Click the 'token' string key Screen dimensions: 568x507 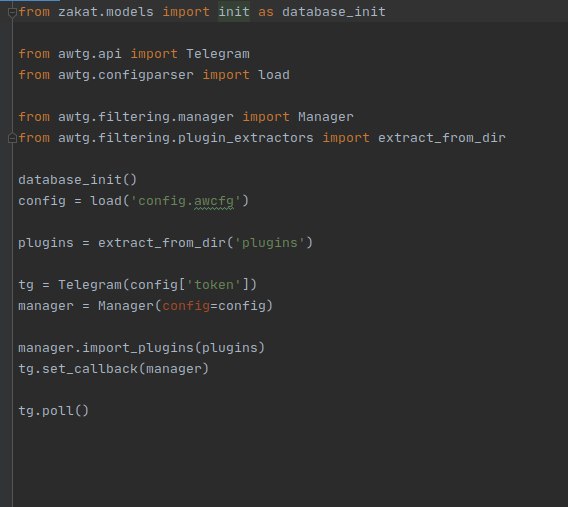[214, 285]
